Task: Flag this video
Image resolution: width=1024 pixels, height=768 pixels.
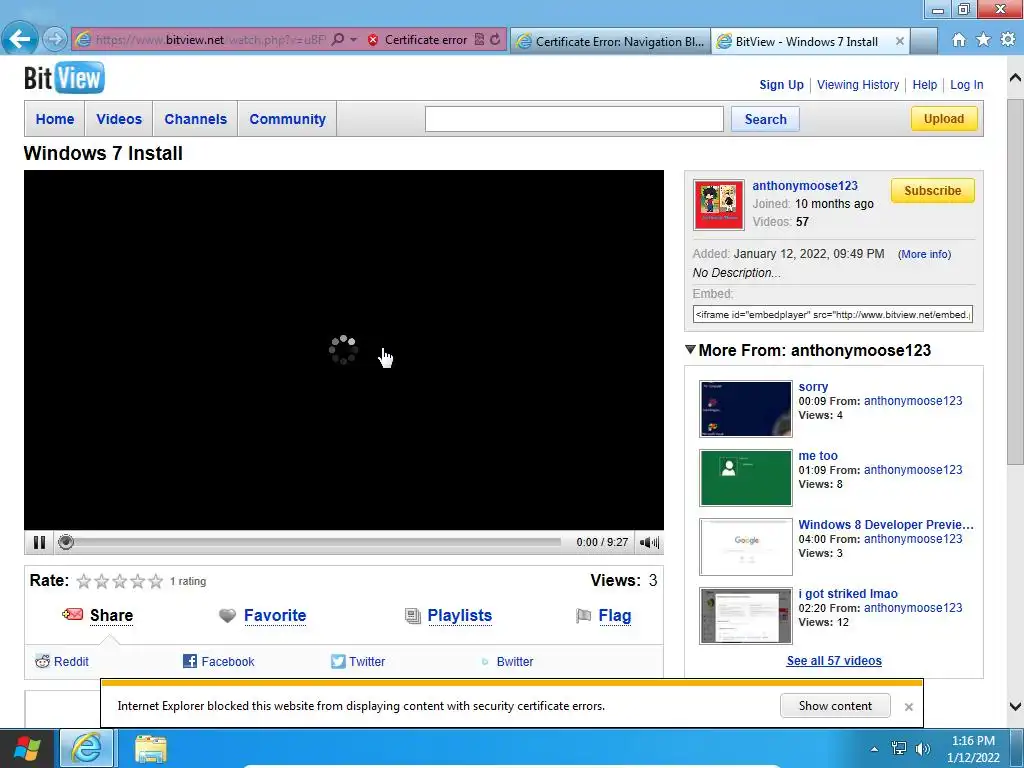Action: pyautogui.click(x=615, y=615)
